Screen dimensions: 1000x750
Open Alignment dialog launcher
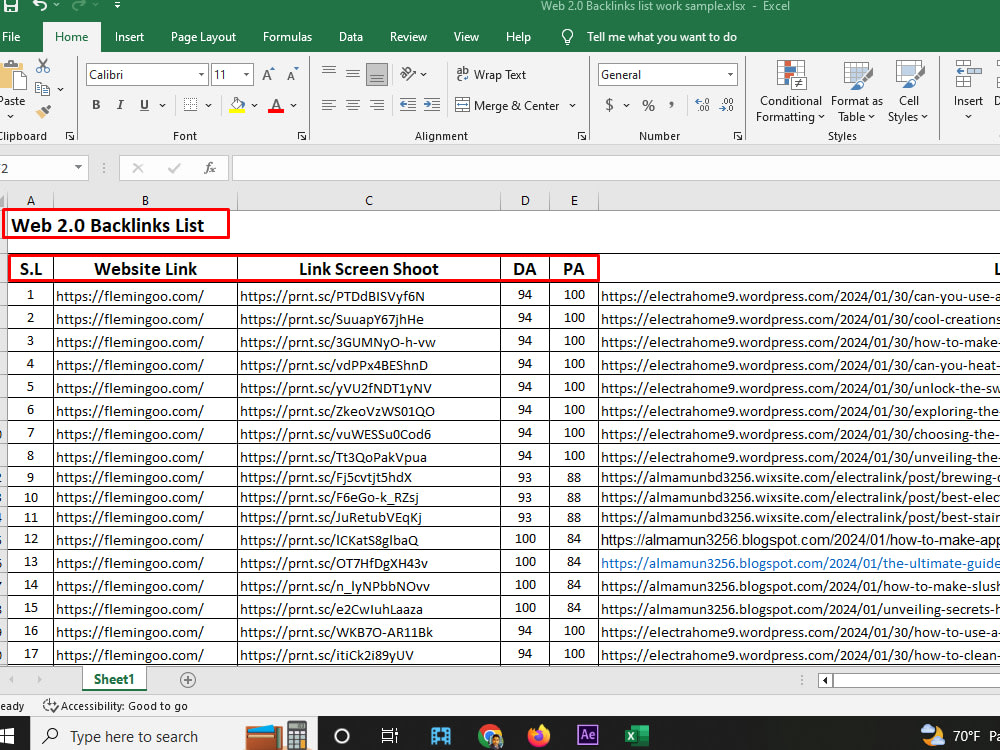[x=582, y=136]
